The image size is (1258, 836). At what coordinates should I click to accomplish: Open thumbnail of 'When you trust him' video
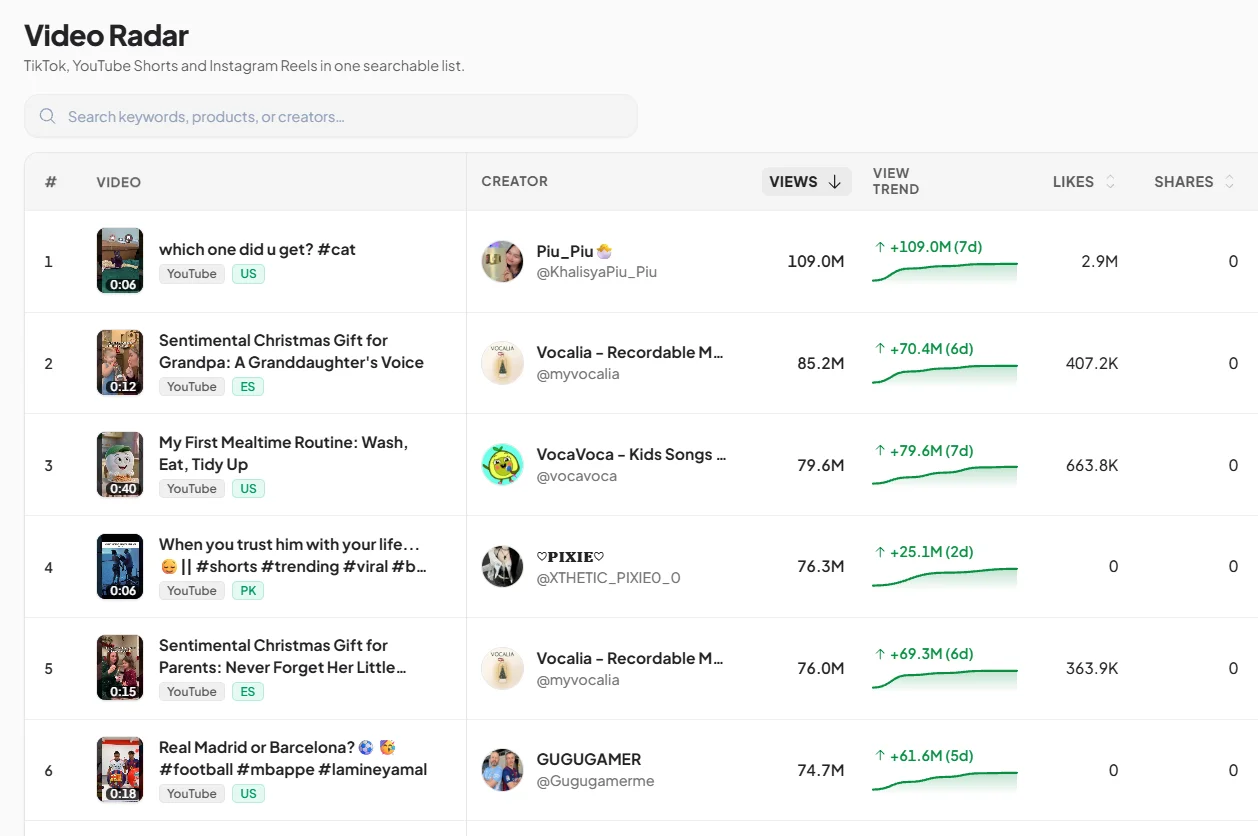(120, 567)
